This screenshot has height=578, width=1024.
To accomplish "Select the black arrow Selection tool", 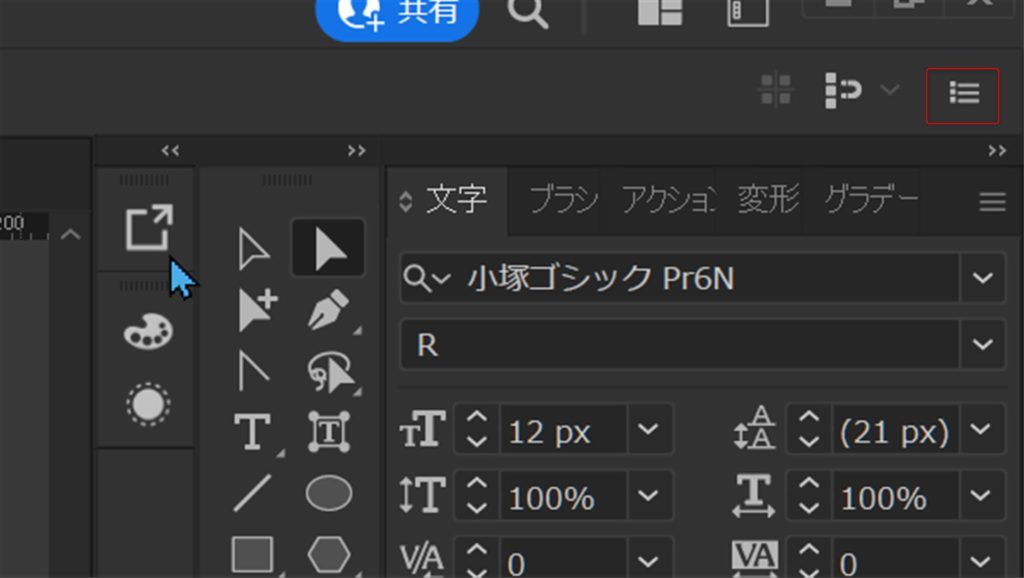I will (328, 248).
